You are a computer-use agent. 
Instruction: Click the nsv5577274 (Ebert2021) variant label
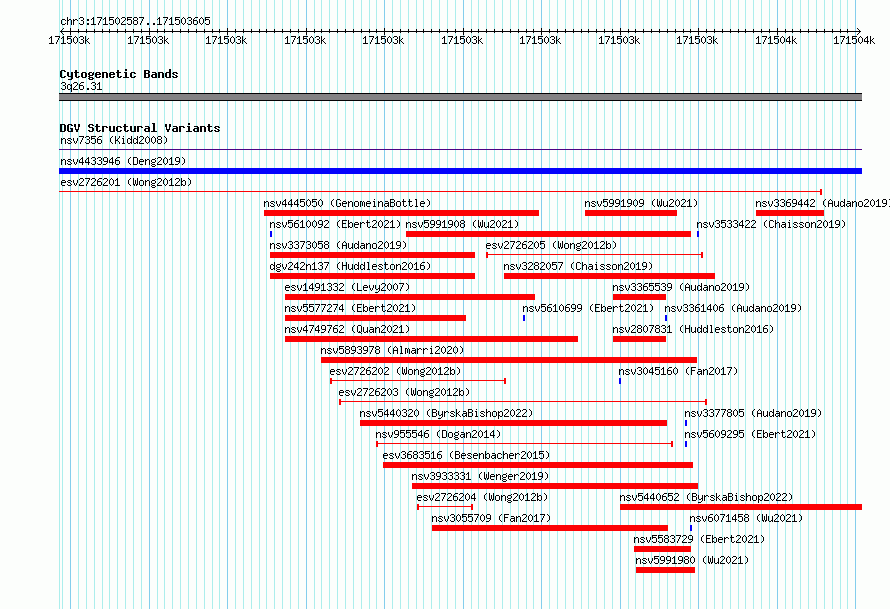[x=350, y=308]
